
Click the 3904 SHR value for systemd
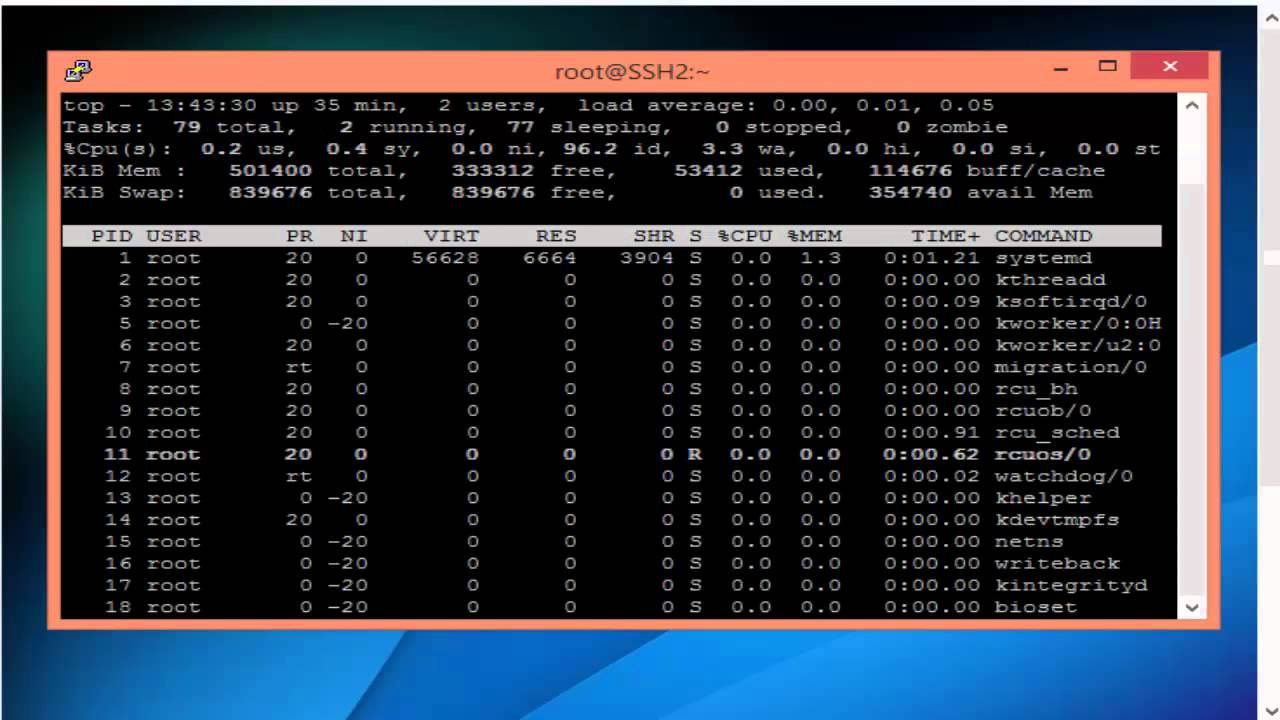[x=647, y=258]
